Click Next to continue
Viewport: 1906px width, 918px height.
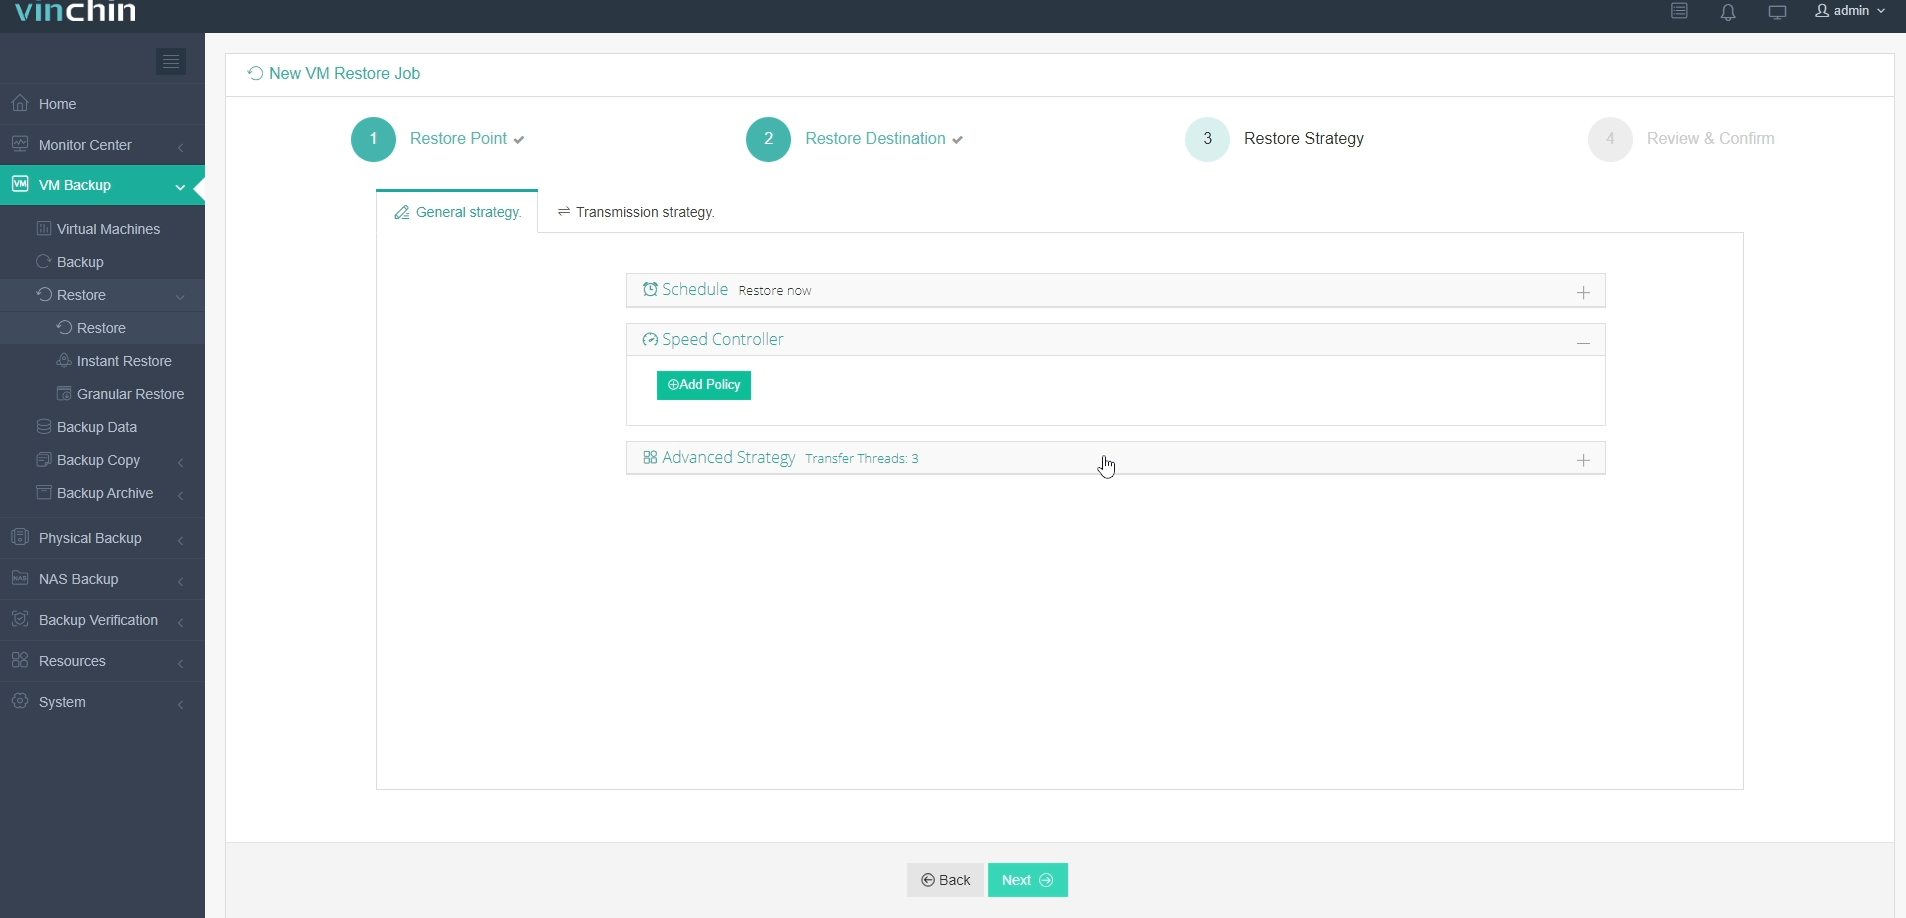point(1028,880)
